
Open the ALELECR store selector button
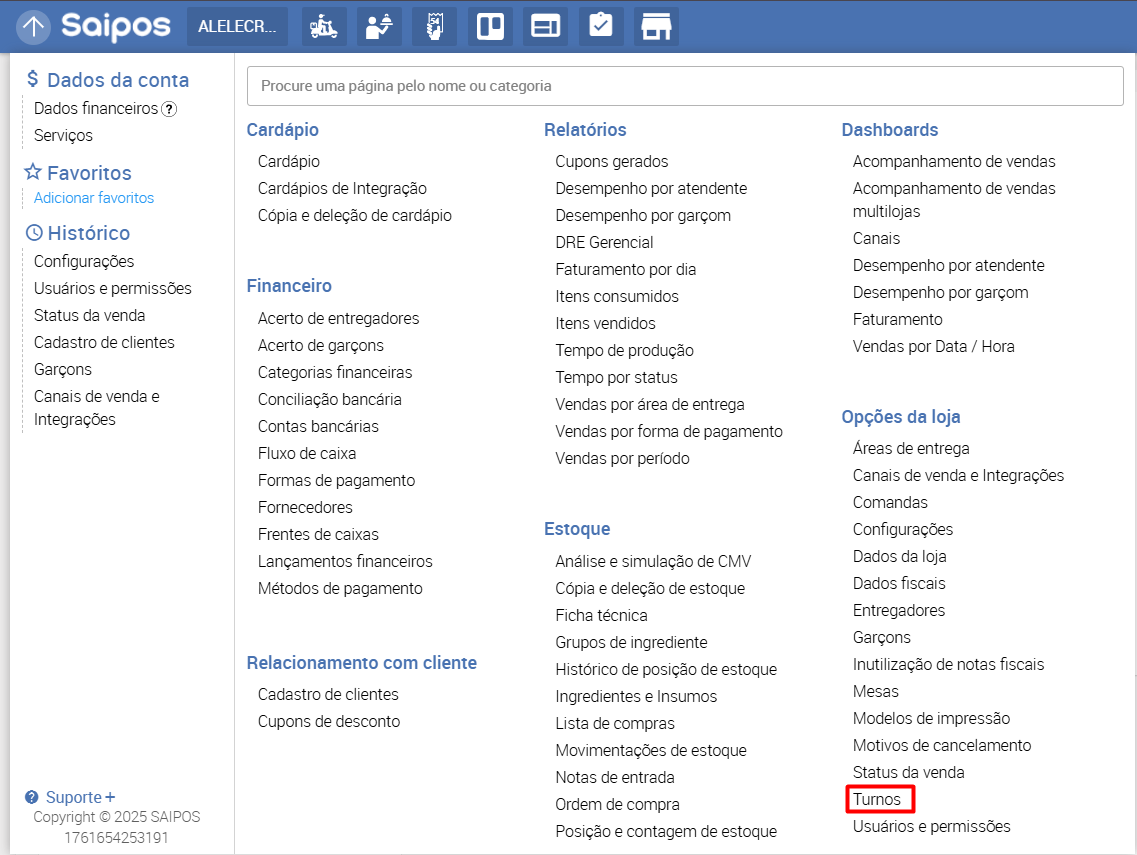click(x=237, y=27)
